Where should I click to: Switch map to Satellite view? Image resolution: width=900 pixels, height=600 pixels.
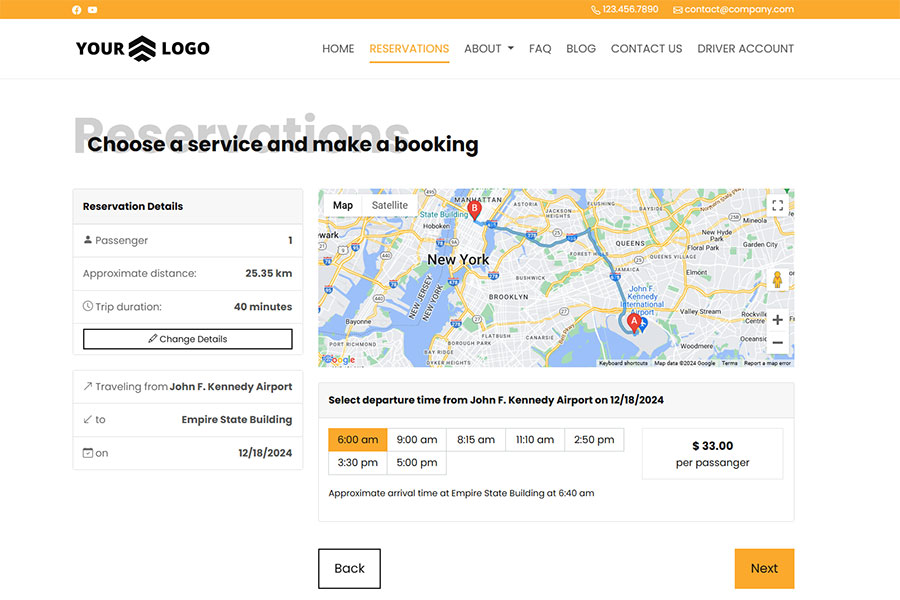390,205
